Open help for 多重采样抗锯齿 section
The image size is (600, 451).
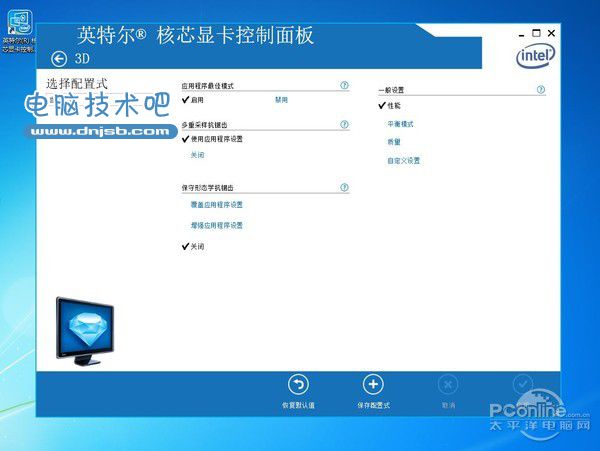click(x=344, y=124)
